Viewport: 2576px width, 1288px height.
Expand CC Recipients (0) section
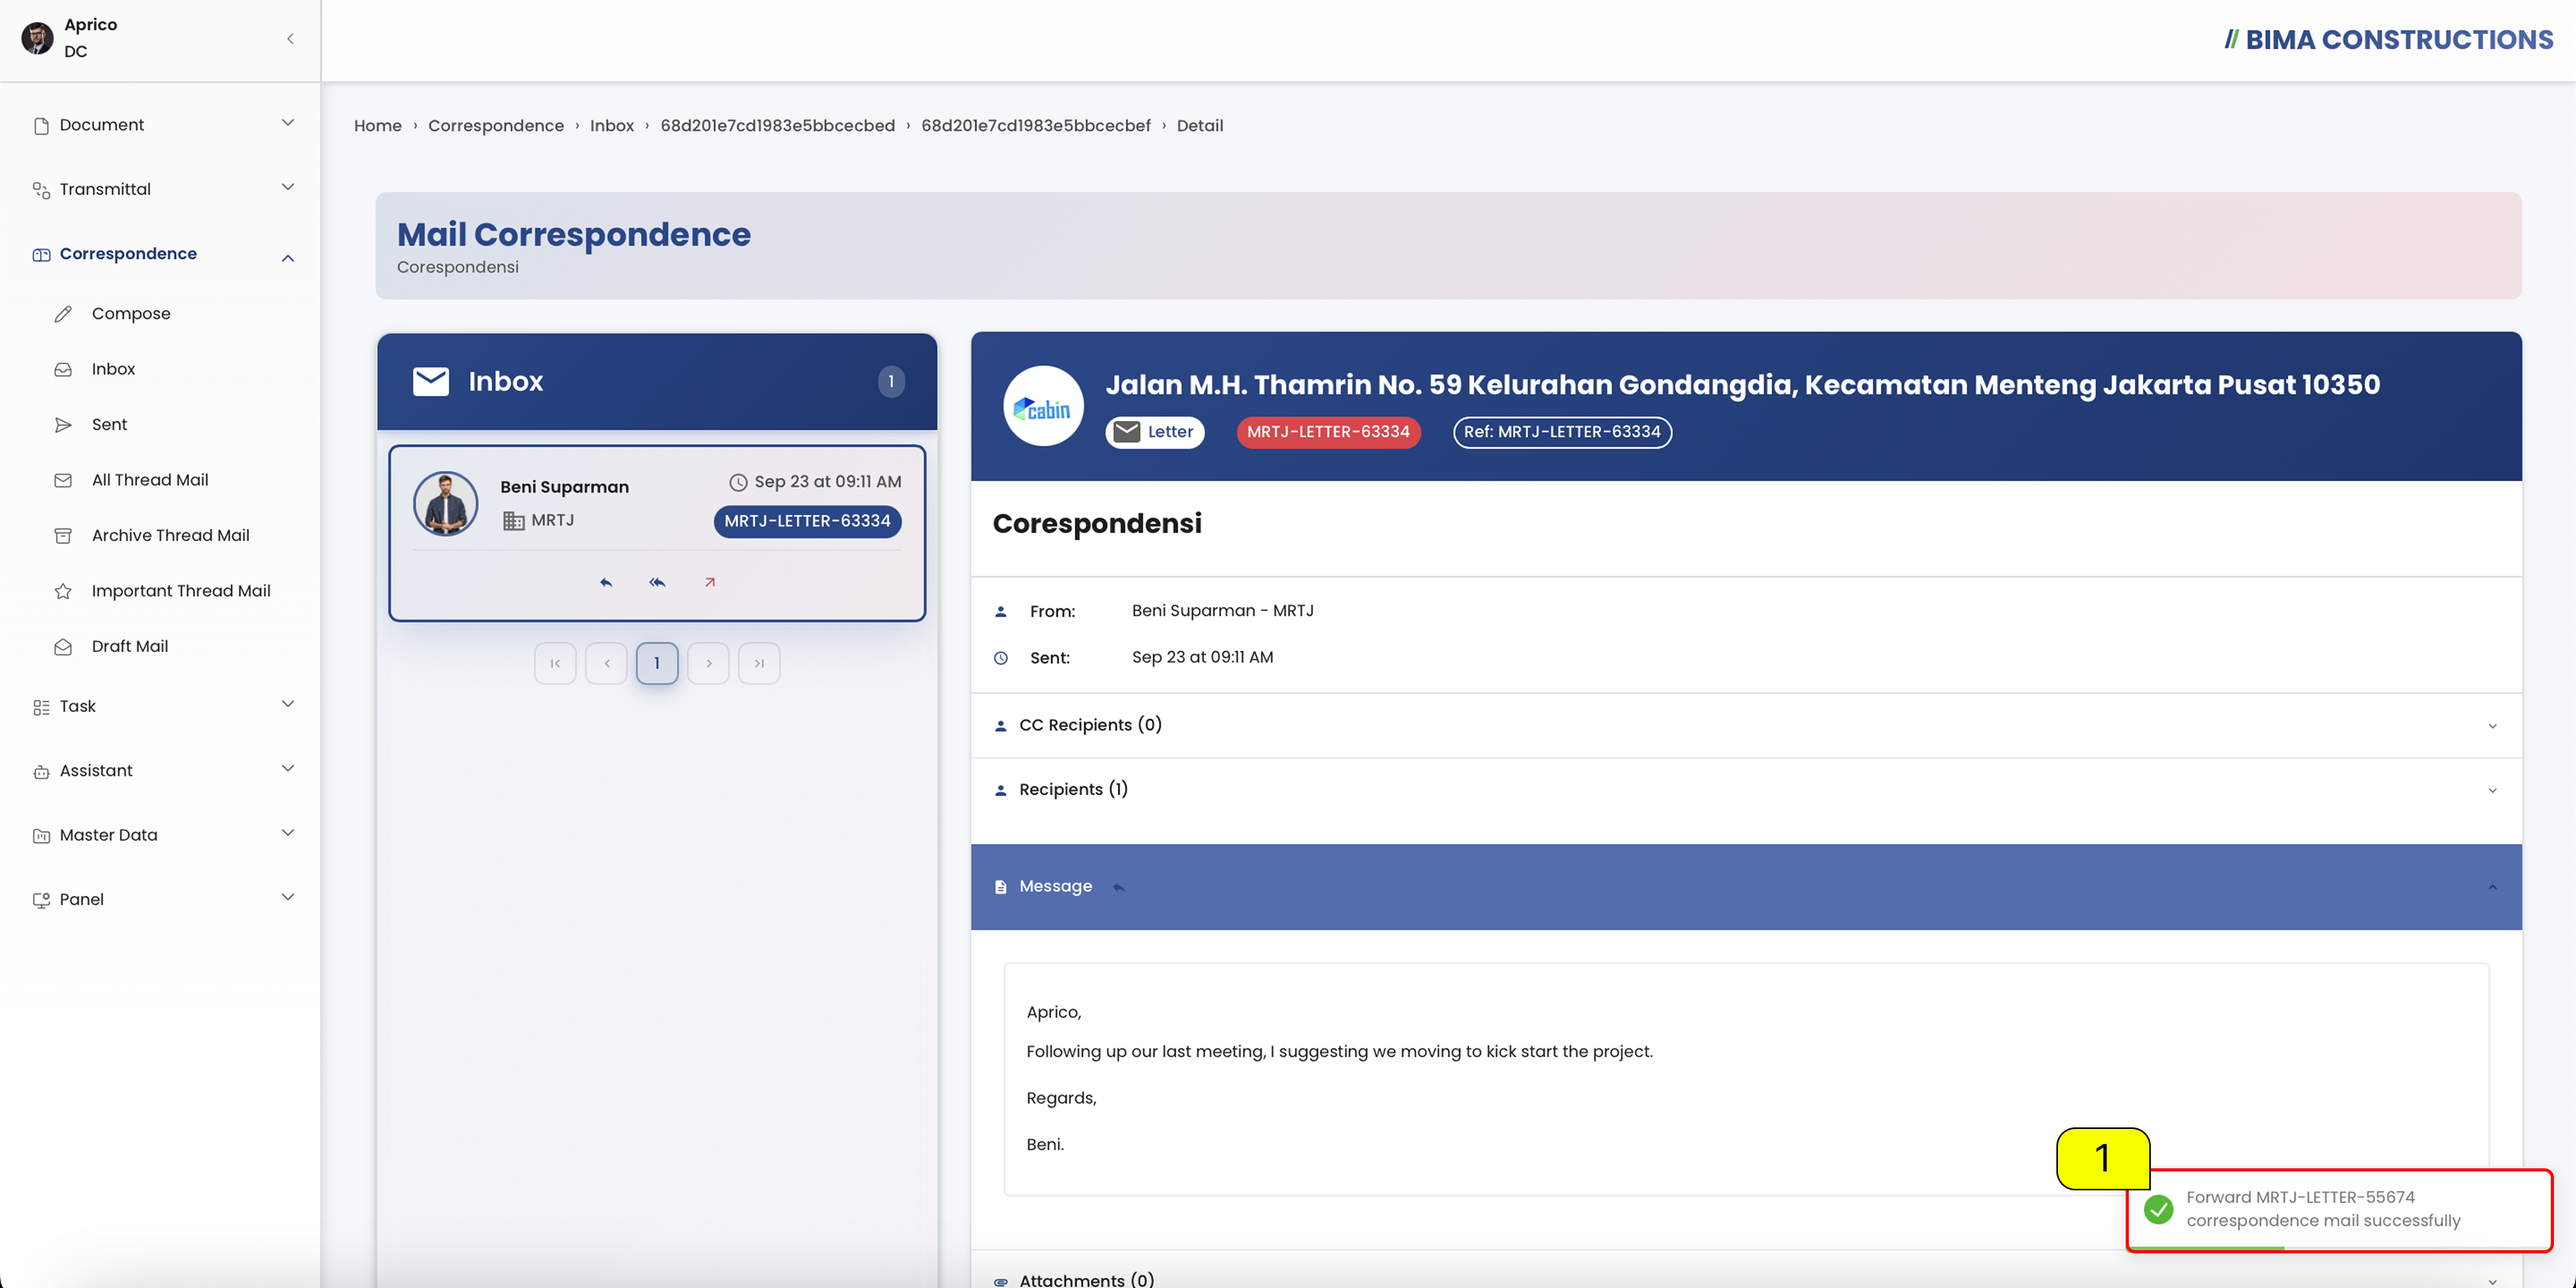1746,725
